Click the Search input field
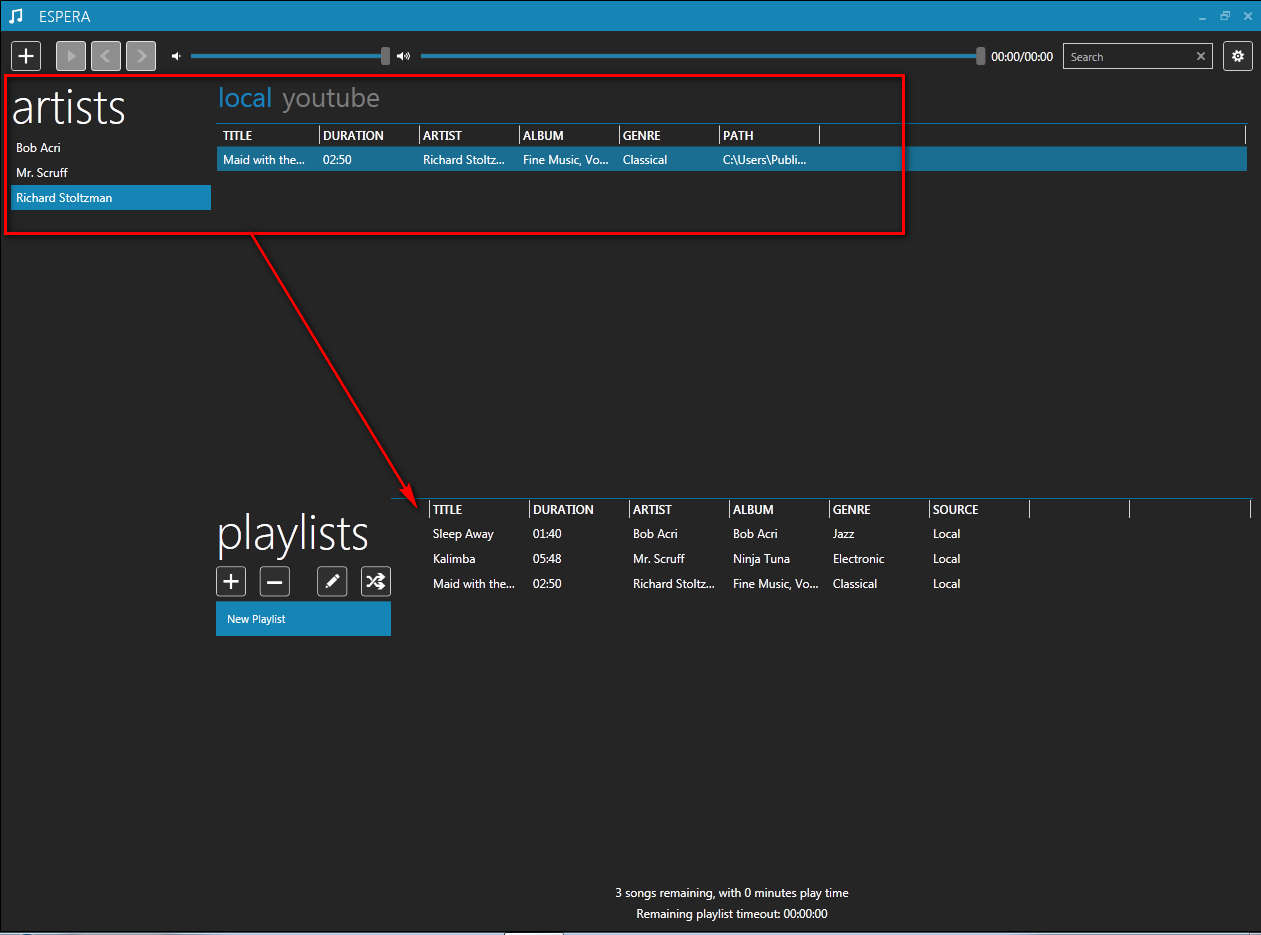This screenshot has height=935, width=1261. (x=1128, y=57)
